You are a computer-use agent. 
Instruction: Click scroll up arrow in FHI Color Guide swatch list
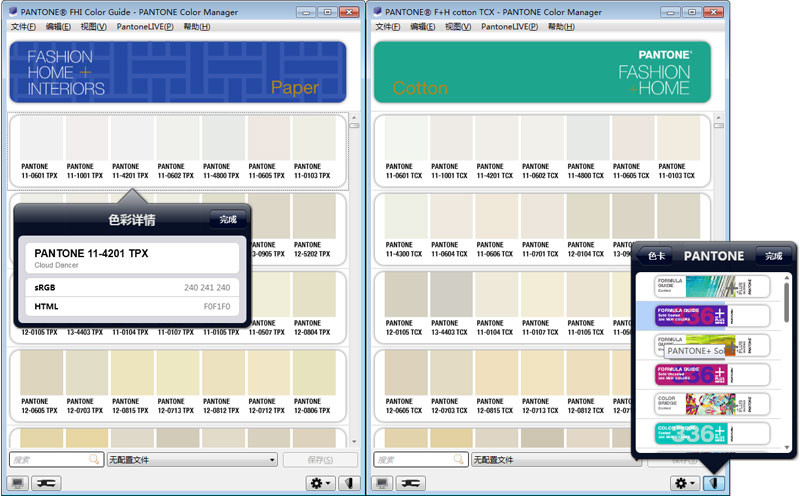coord(354,117)
